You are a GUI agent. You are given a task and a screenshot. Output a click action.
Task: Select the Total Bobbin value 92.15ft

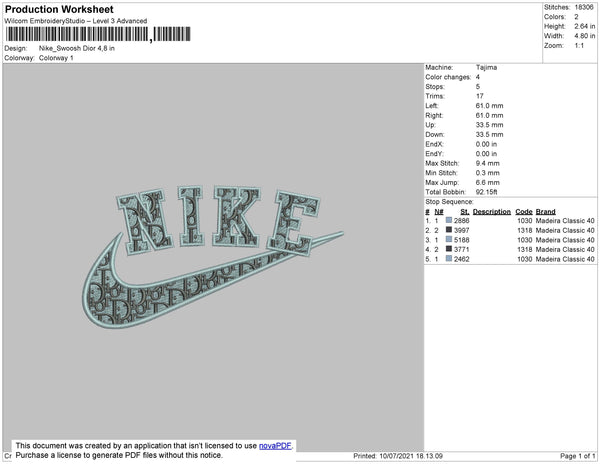coord(486,192)
